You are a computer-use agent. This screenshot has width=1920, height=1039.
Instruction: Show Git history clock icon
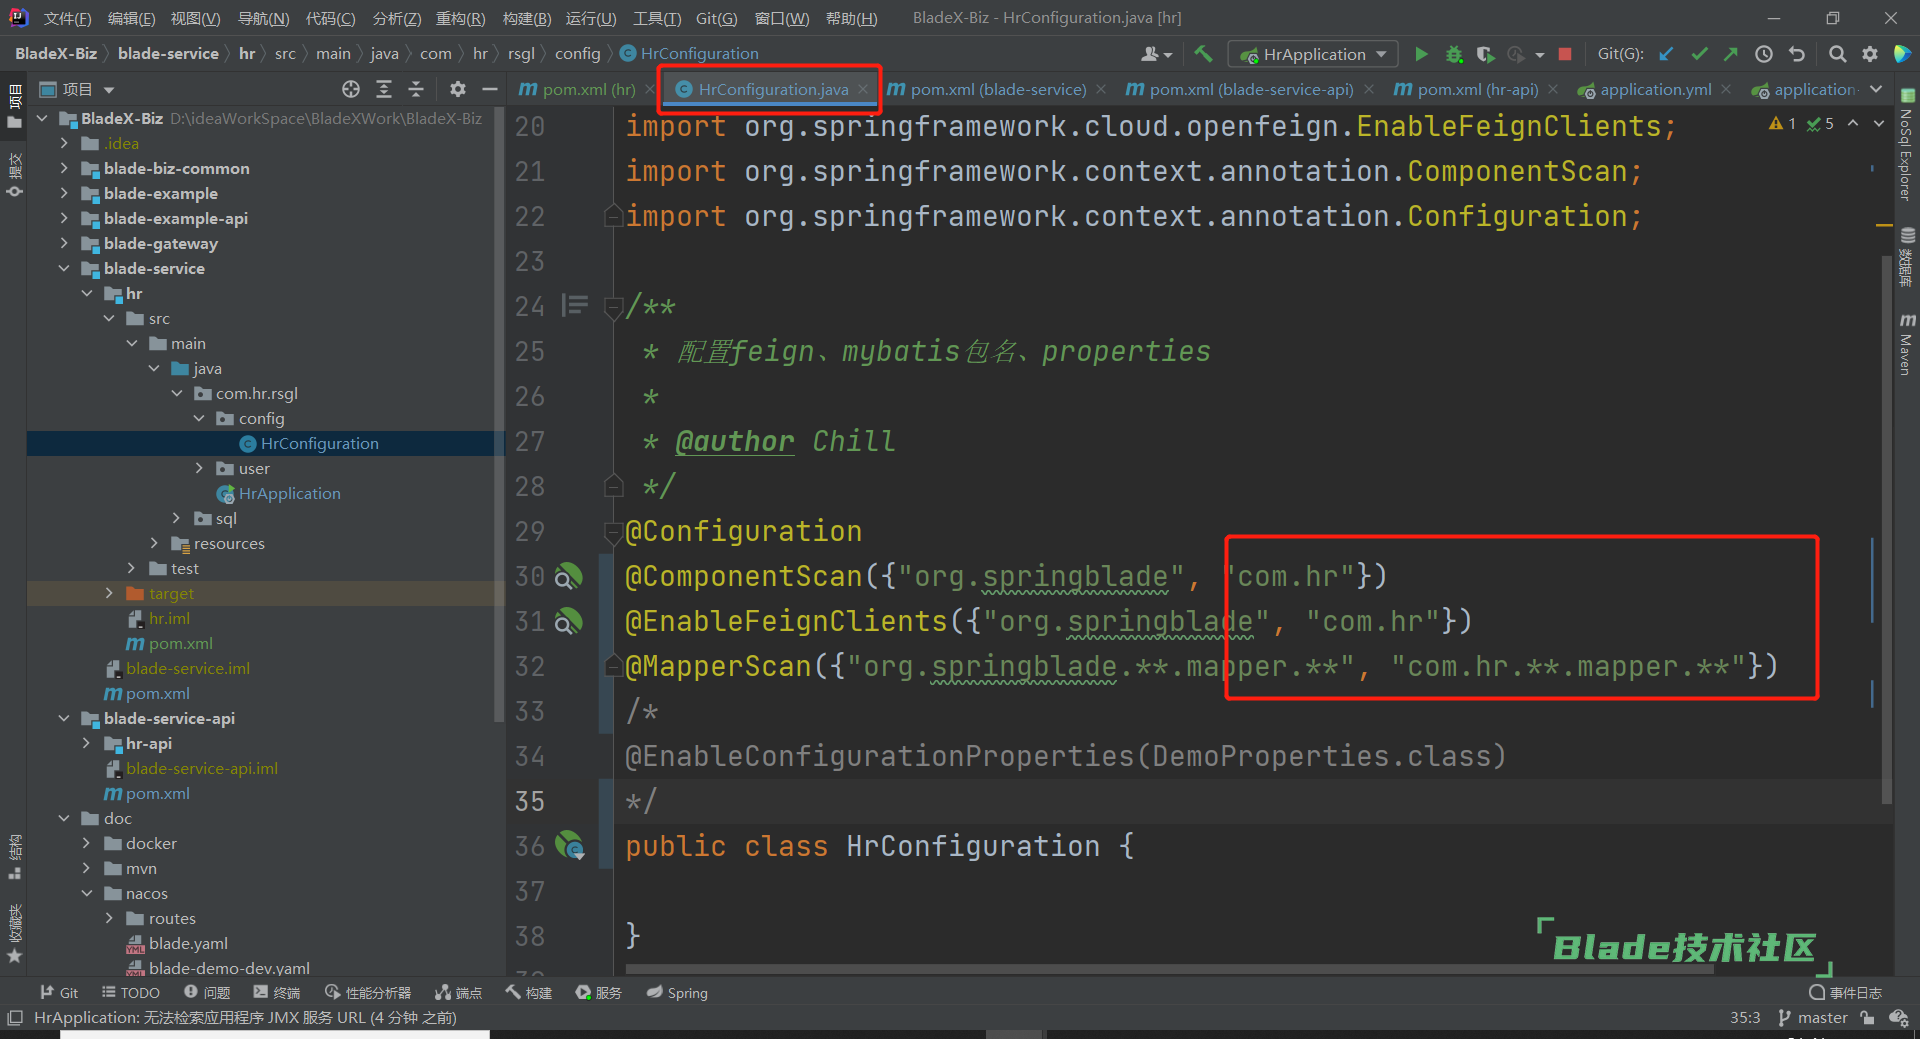(1764, 54)
